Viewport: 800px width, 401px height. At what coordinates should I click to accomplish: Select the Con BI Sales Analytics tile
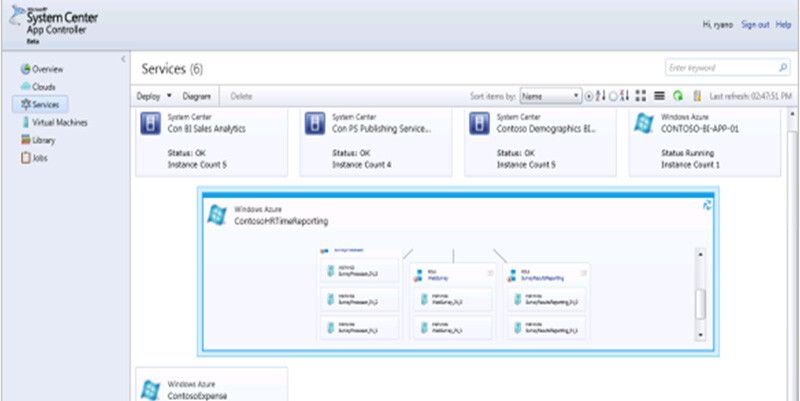211,142
